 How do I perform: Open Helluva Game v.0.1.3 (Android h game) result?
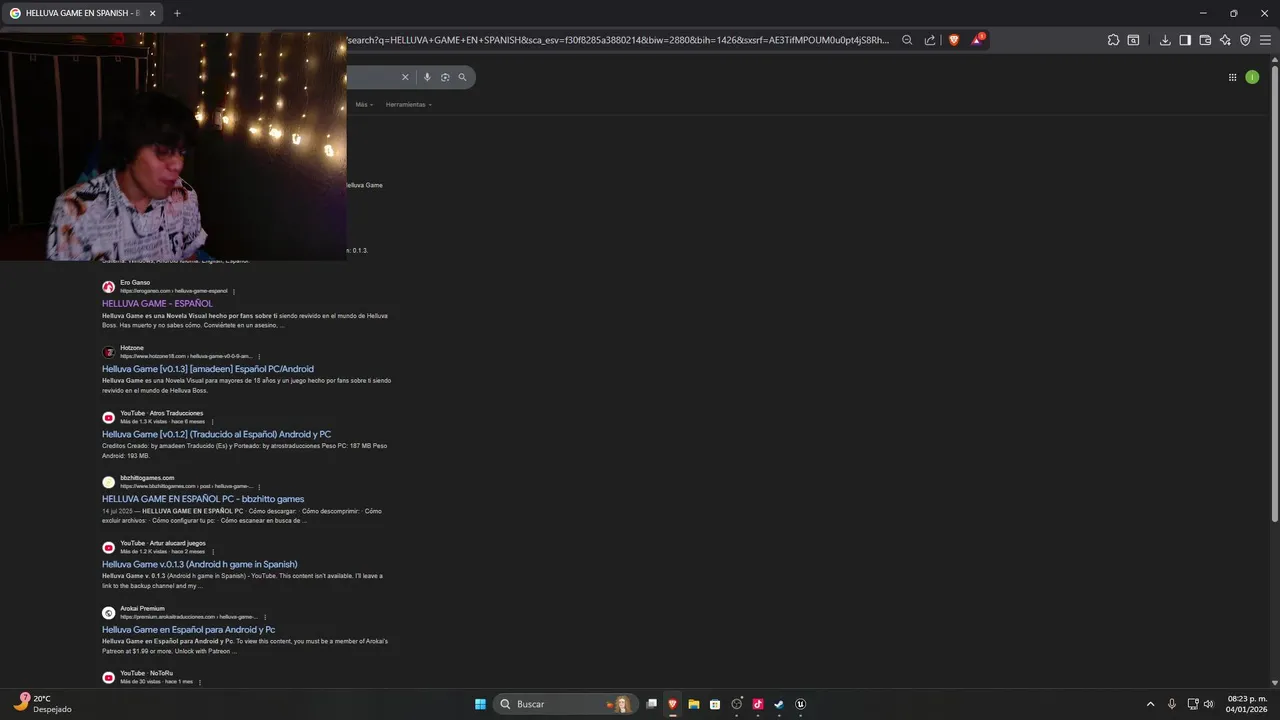(200, 564)
